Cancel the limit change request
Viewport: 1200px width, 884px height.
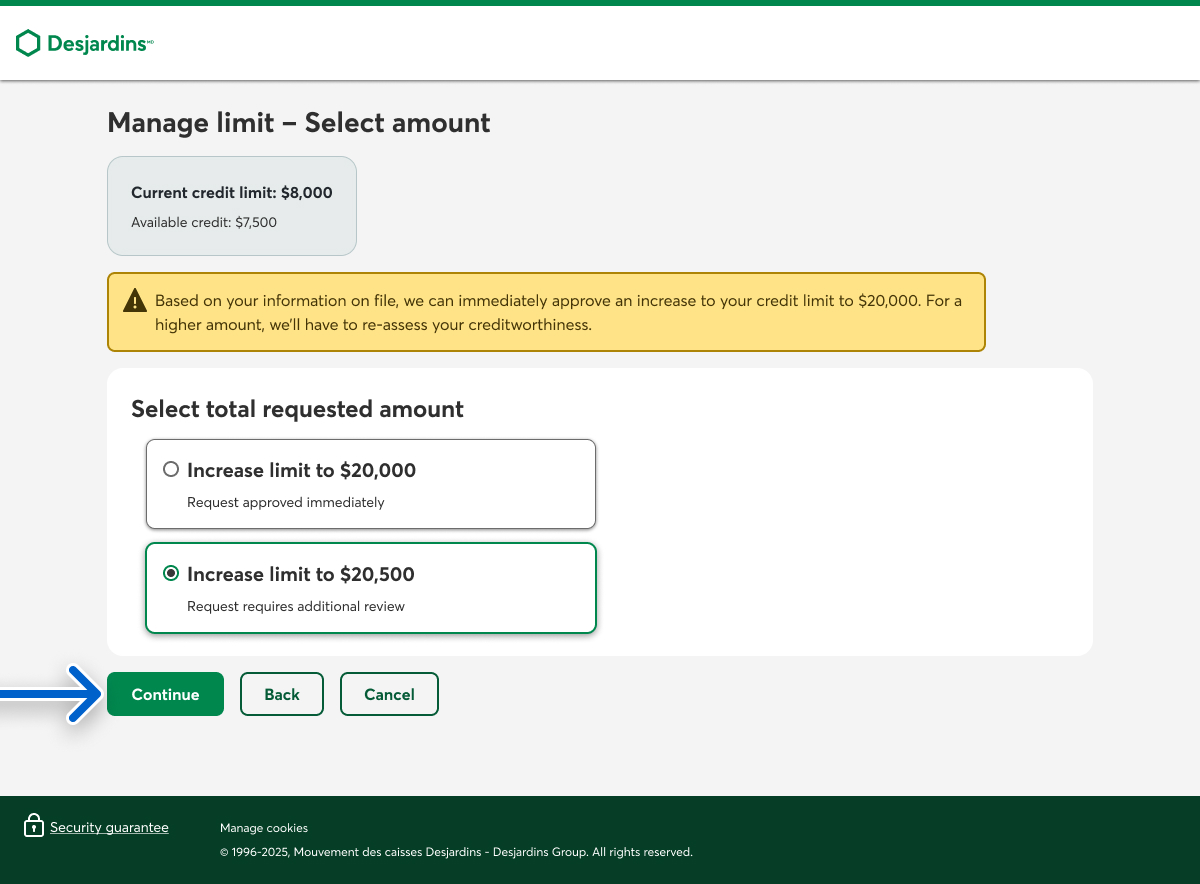389,694
